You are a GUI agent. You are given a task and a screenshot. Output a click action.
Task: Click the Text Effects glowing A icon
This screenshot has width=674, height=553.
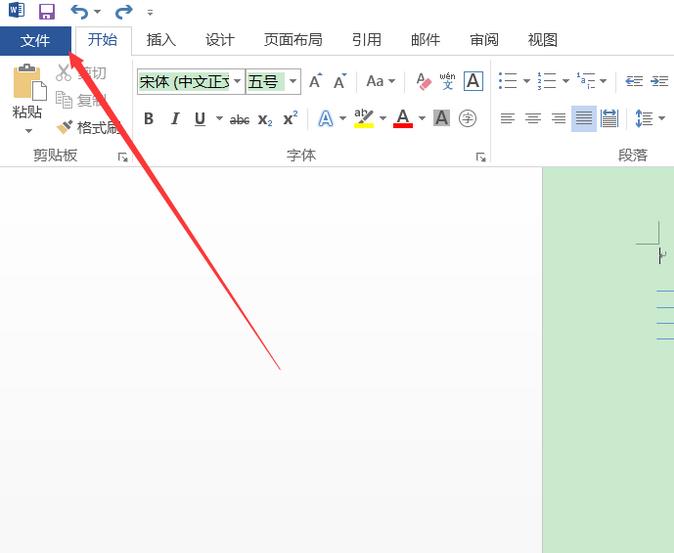325,119
